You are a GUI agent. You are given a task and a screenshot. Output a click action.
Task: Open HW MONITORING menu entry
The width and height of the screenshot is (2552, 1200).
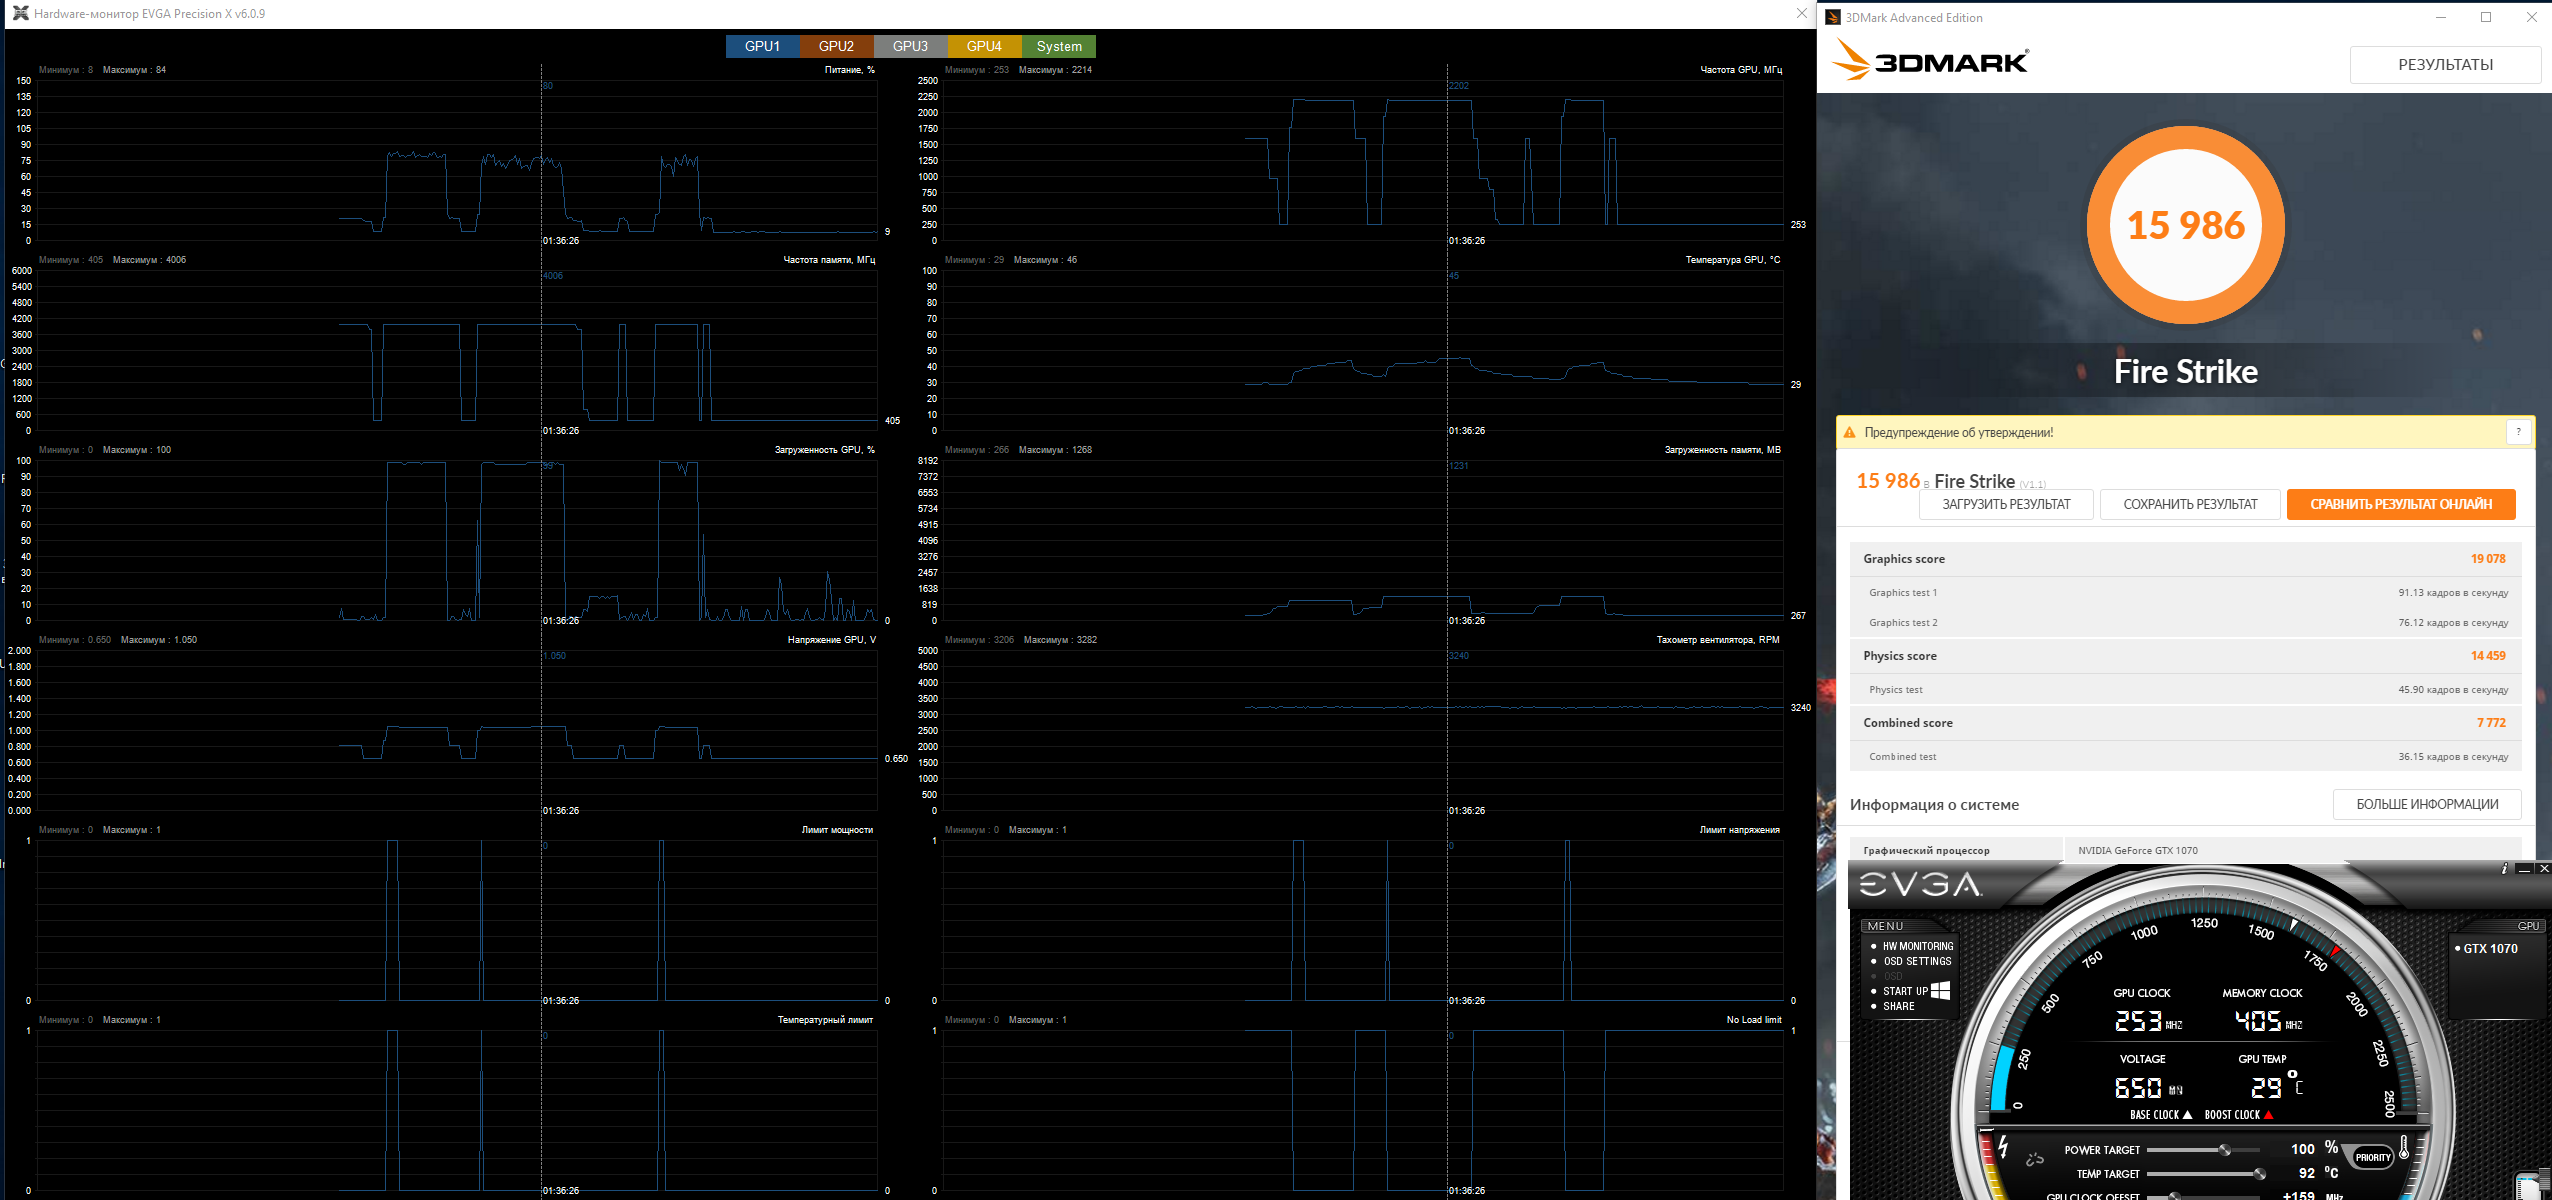(x=1917, y=946)
